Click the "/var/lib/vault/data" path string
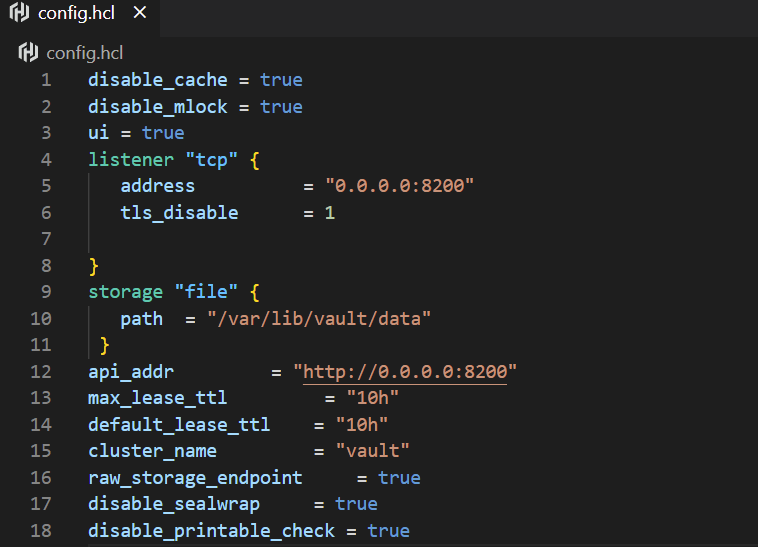 click(x=319, y=319)
